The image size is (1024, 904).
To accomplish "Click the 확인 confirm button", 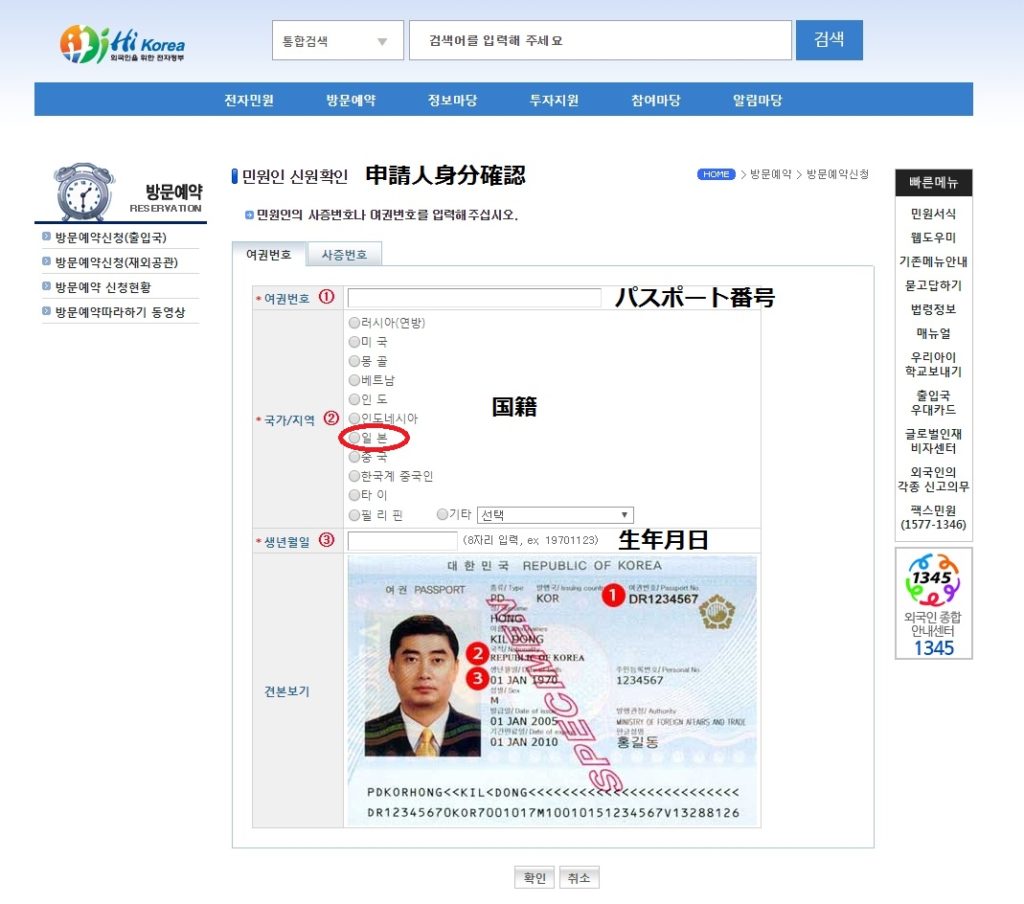I will point(534,878).
